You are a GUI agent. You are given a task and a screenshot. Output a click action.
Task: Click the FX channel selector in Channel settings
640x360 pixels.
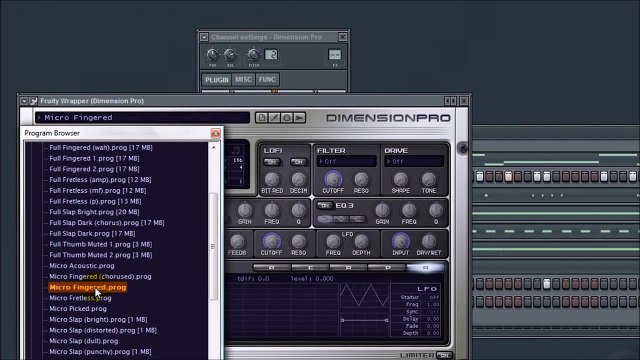pyautogui.click(x=335, y=54)
